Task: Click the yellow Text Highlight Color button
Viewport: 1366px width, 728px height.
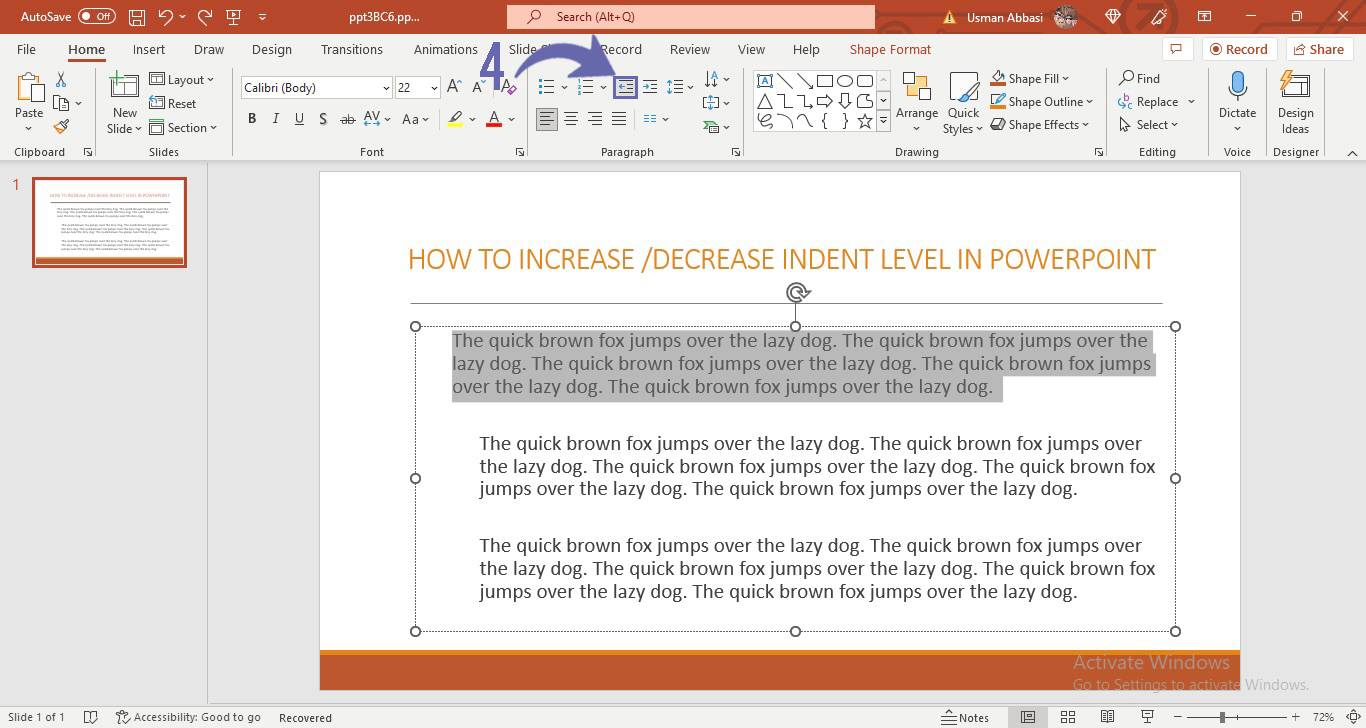Action: (x=455, y=119)
